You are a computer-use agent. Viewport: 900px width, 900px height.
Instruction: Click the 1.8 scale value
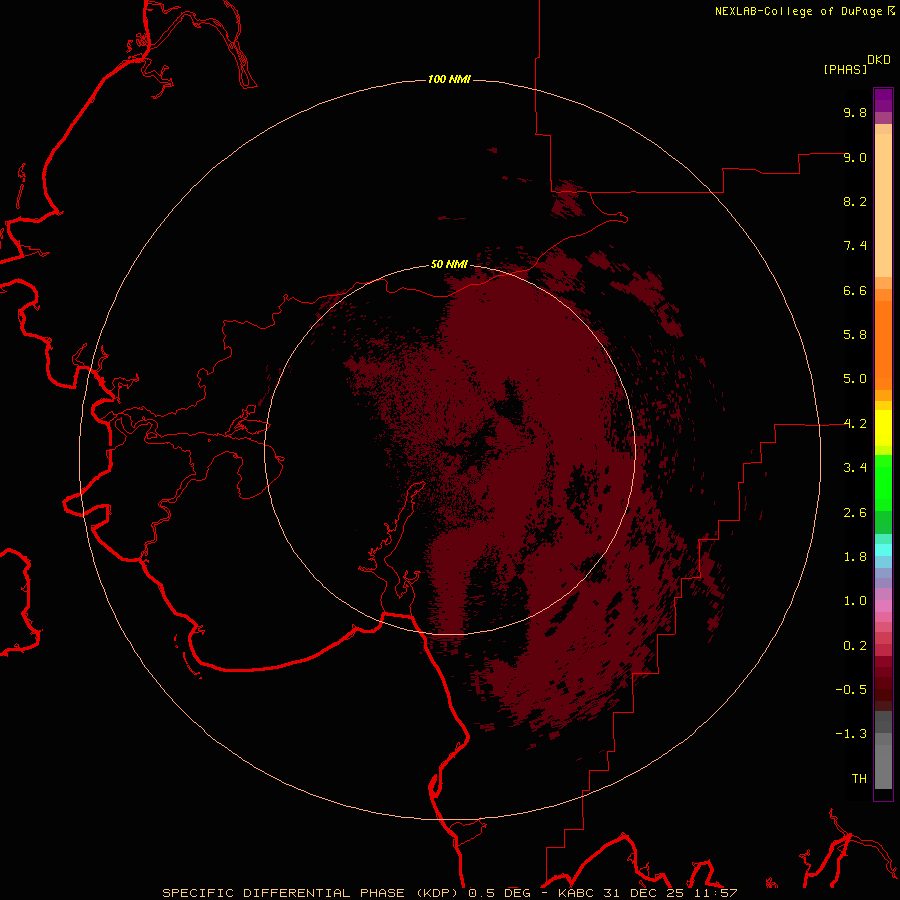click(x=855, y=557)
